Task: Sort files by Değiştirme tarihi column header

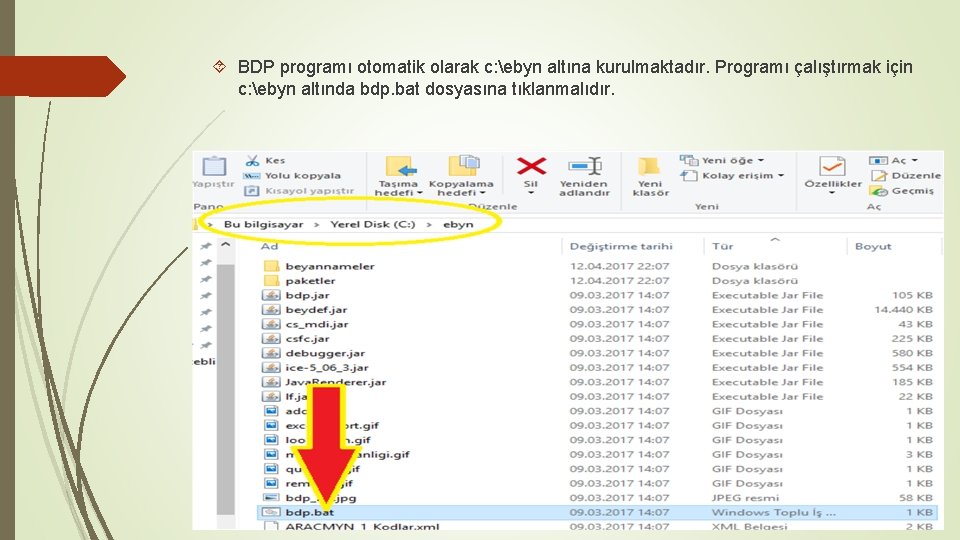Action: 621,246
